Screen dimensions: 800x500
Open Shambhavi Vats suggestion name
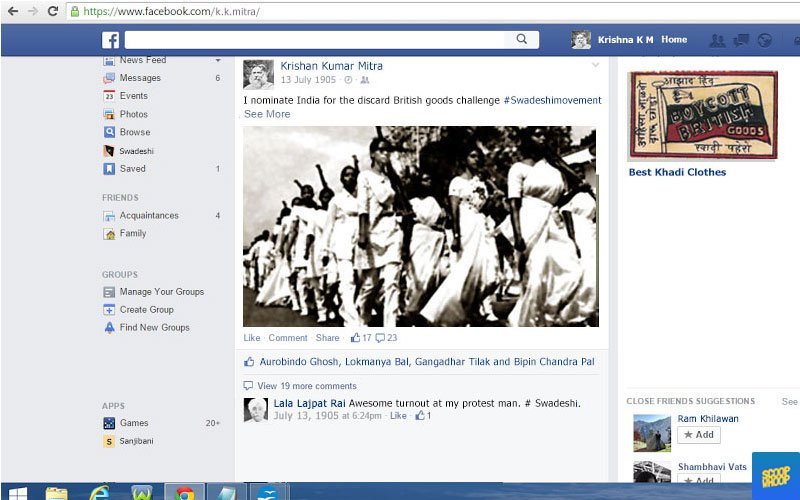712,466
